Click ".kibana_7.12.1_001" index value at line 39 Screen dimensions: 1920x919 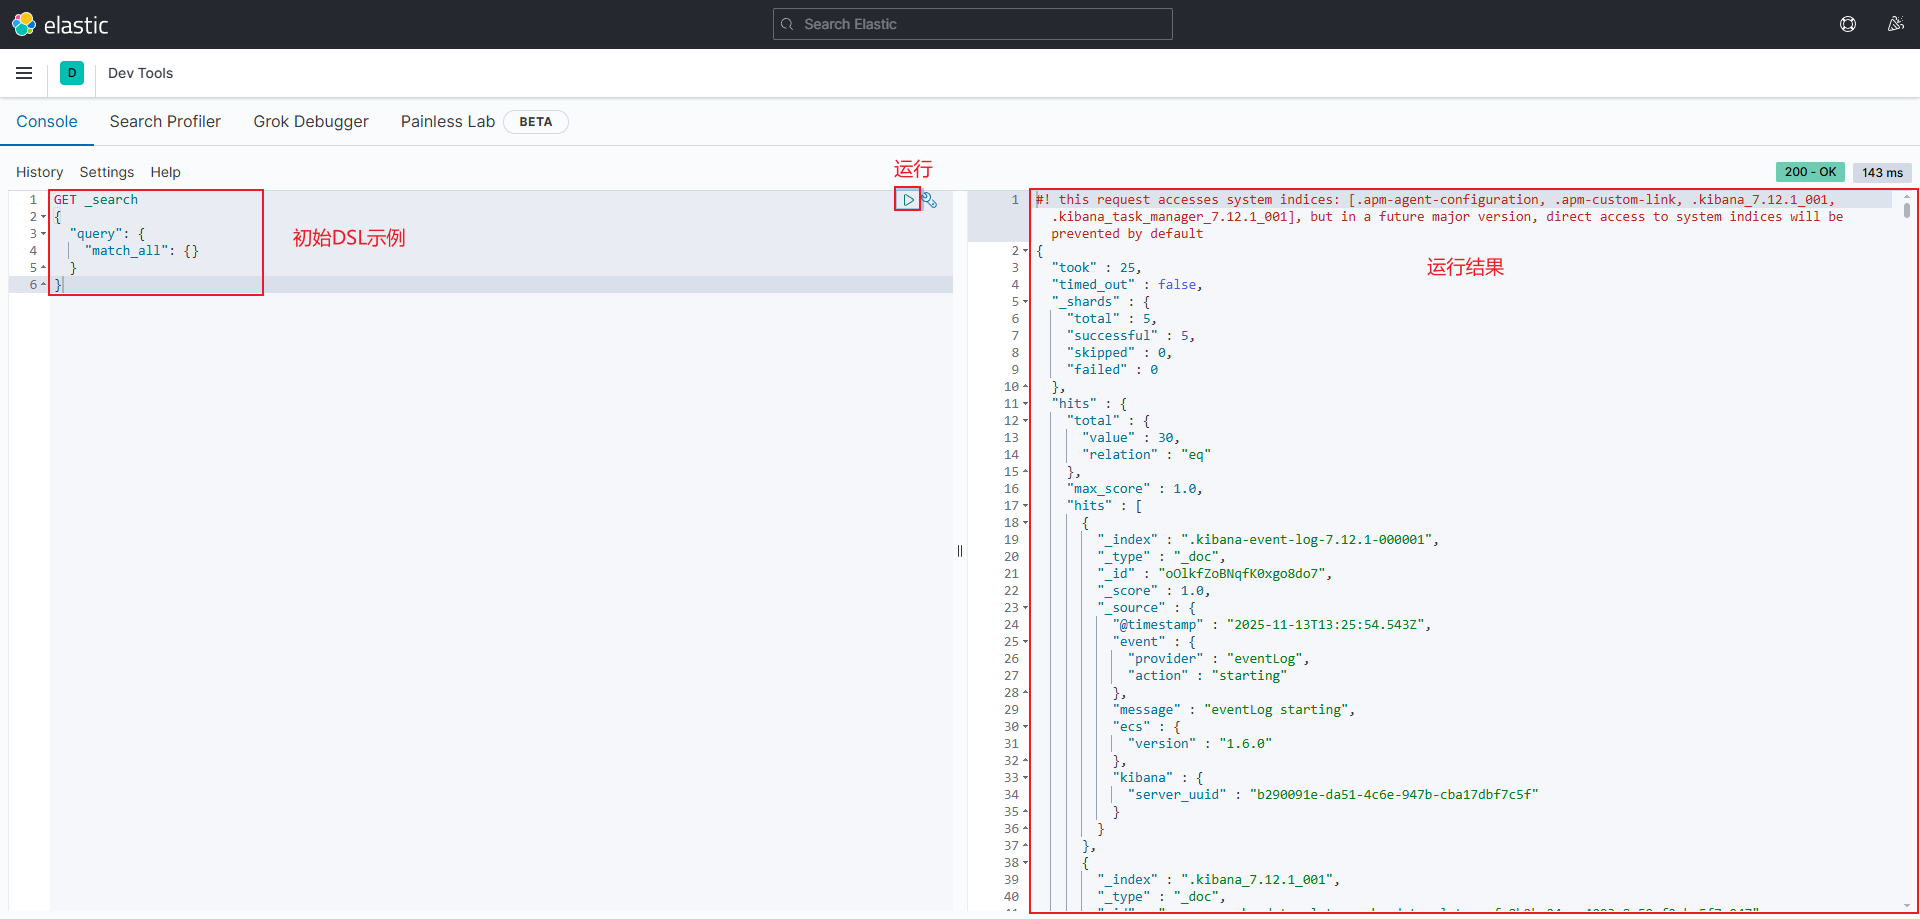click(x=1257, y=880)
